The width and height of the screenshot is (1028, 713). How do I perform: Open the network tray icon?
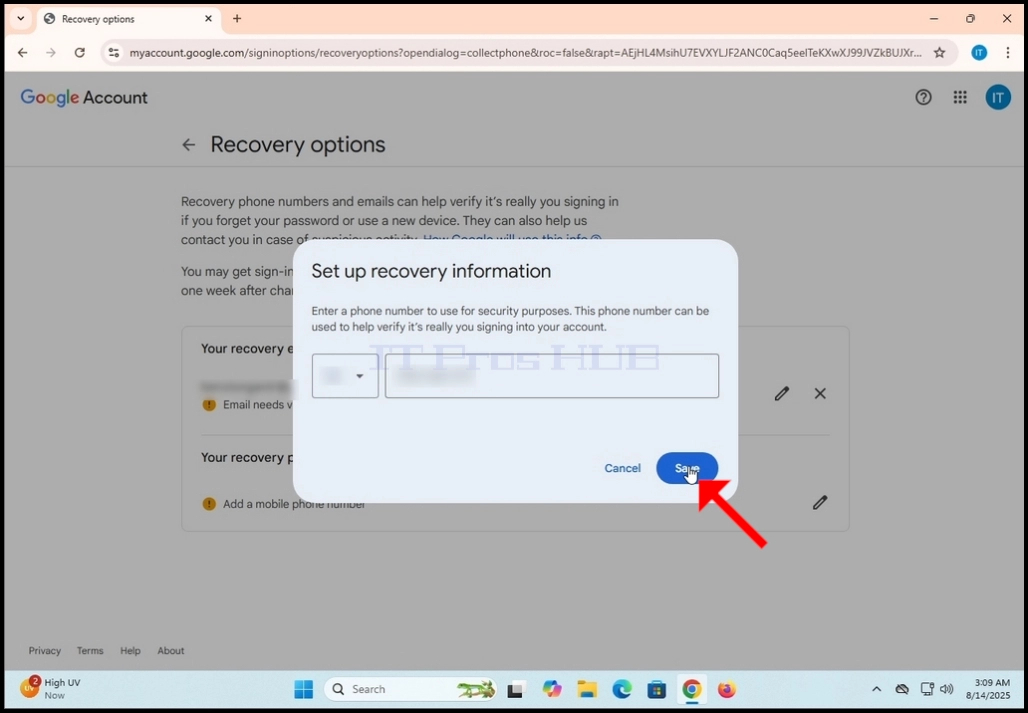927,689
